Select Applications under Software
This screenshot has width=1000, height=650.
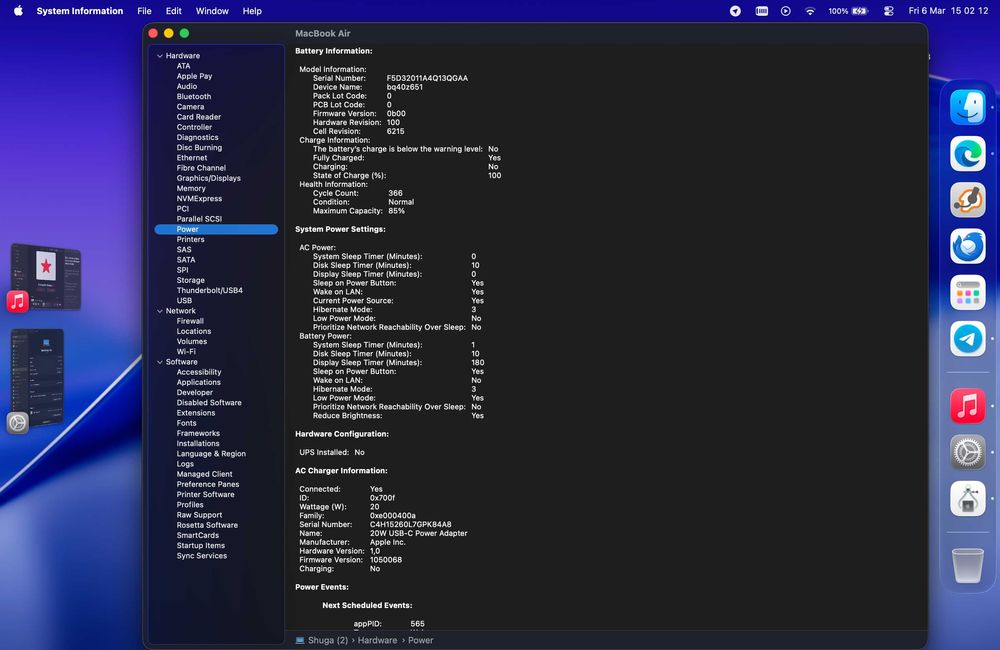tap(198, 383)
